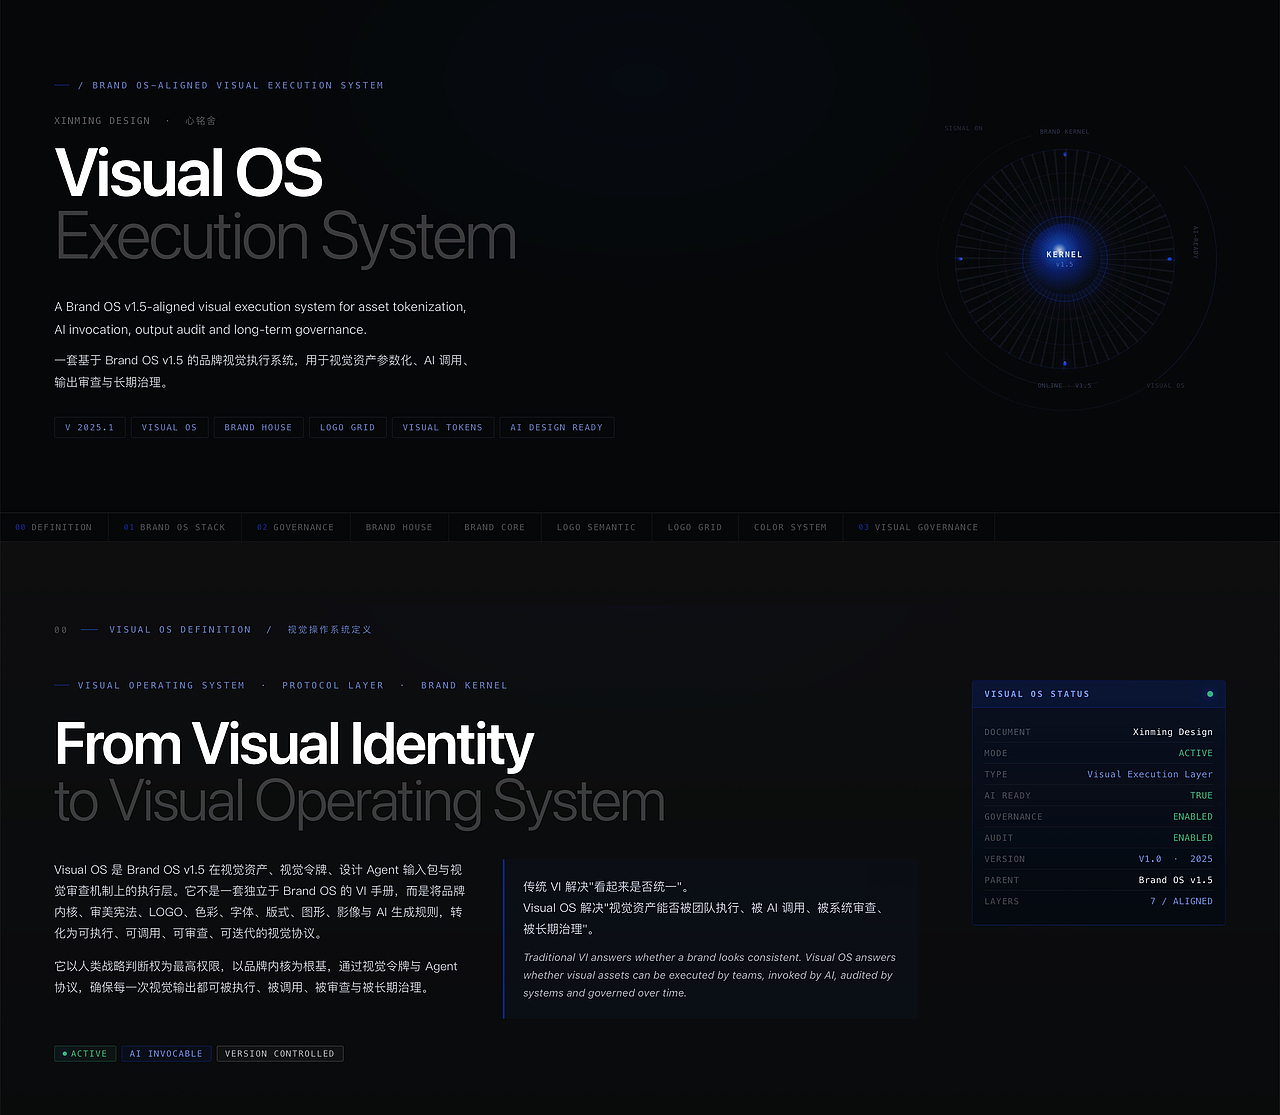Click the 'V1.0 · 2025' VERSION value

1175,858
